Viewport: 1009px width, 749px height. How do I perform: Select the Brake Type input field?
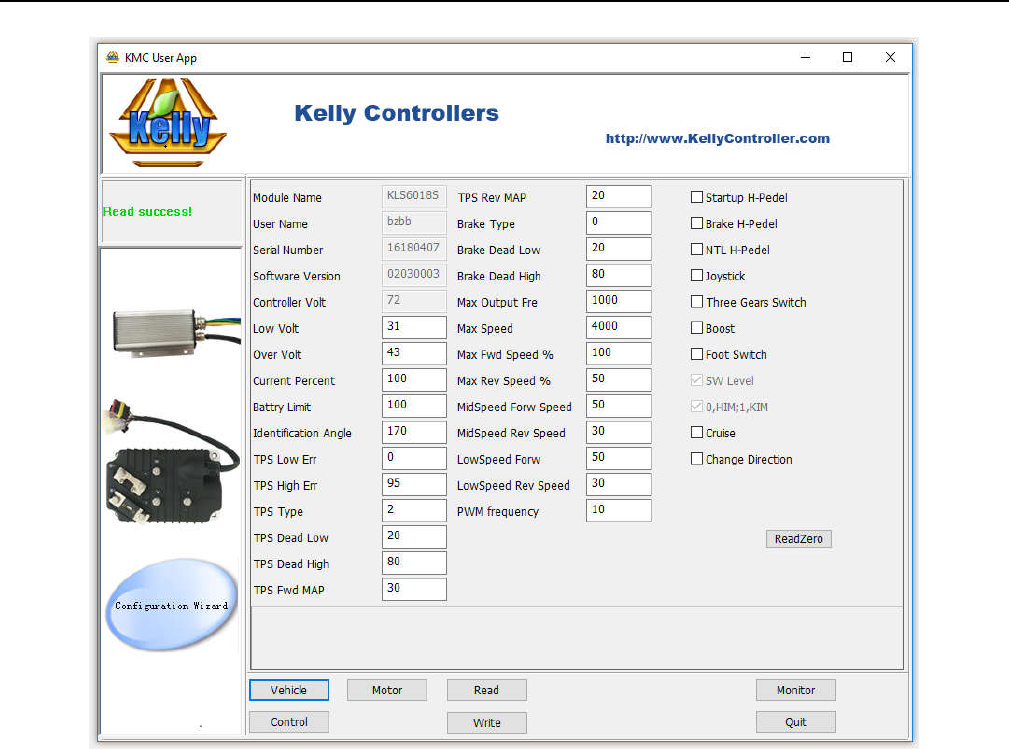[618, 223]
